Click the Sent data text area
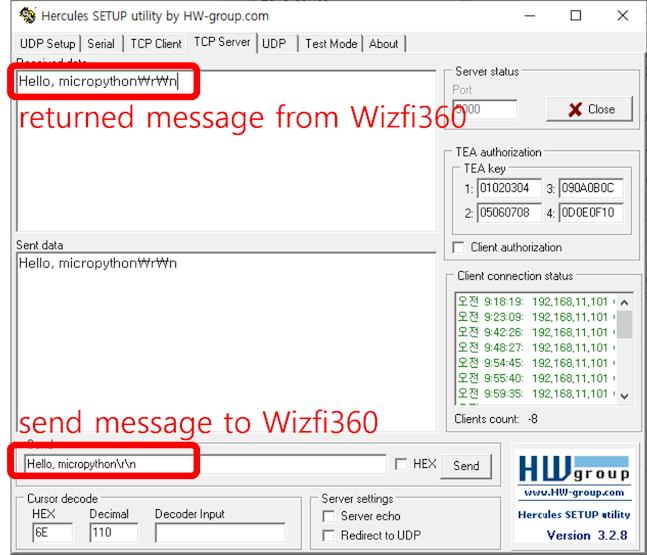This screenshot has width=647, height=555. click(226, 342)
